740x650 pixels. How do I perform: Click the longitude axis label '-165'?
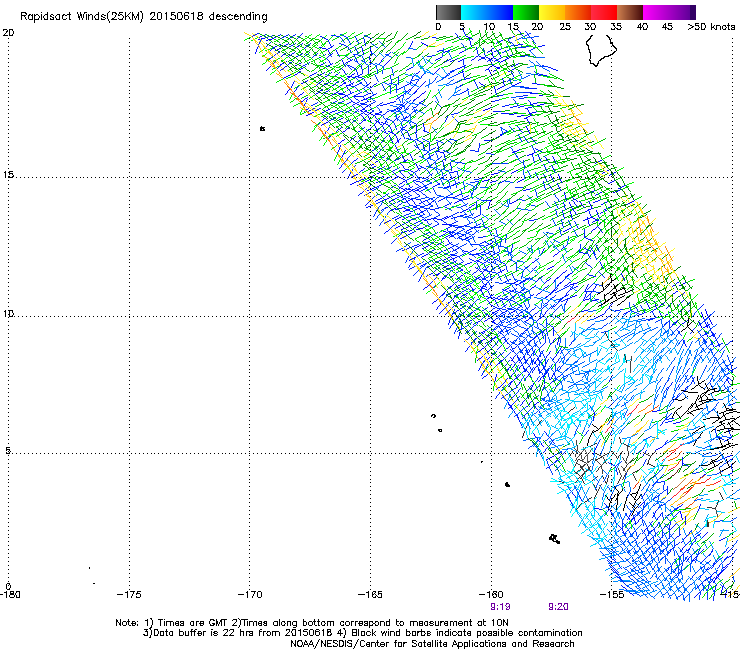370,594
